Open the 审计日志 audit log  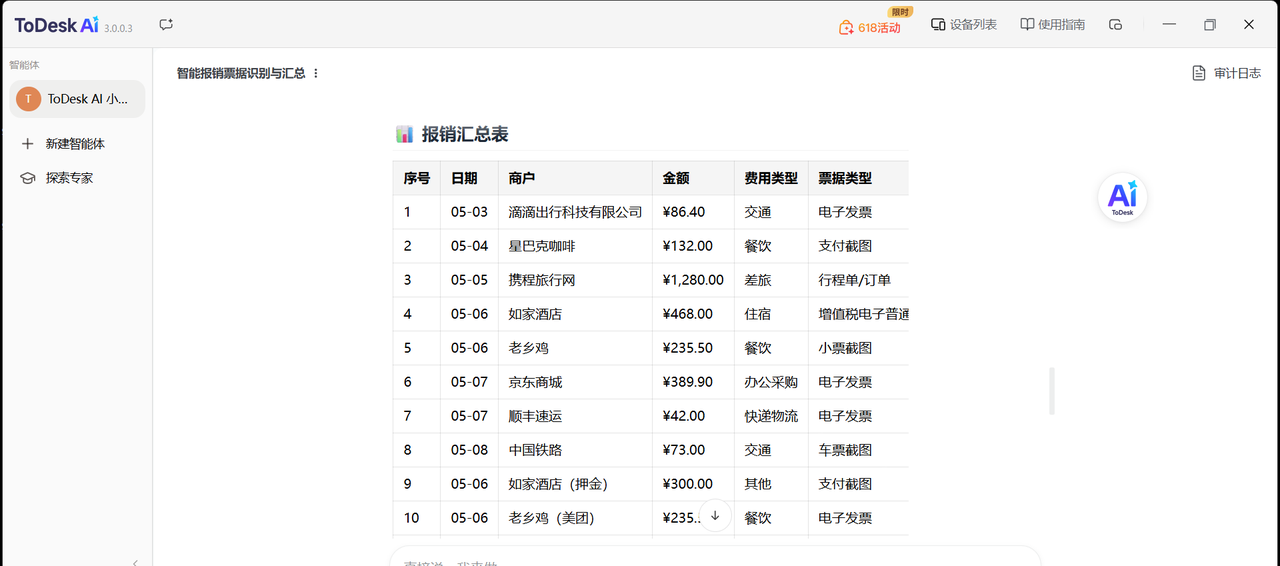[x=1227, y=73]
